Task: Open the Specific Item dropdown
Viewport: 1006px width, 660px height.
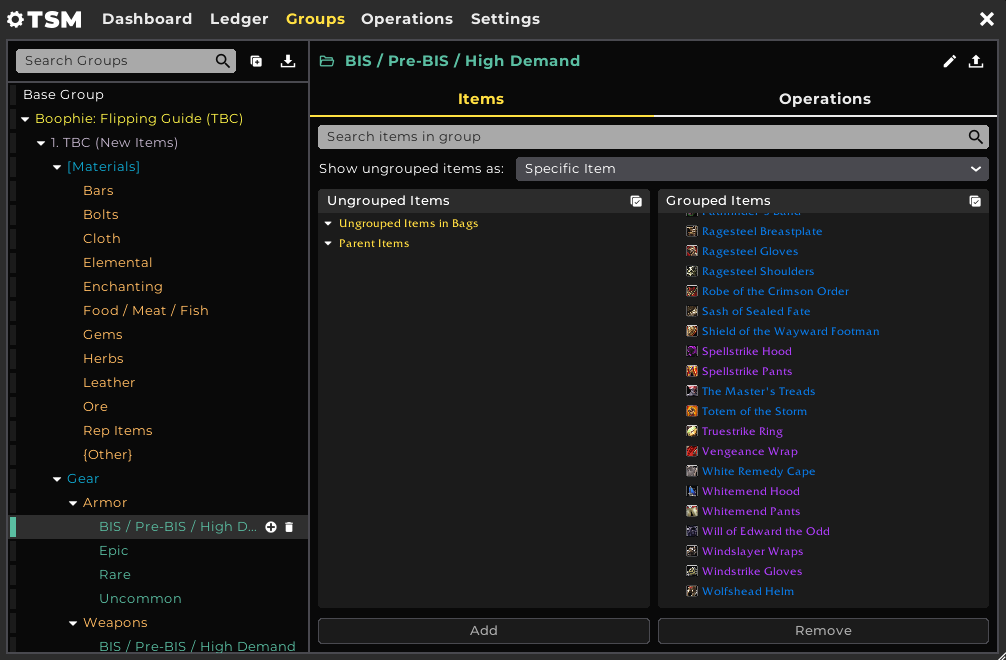Action: click(752, 169)
